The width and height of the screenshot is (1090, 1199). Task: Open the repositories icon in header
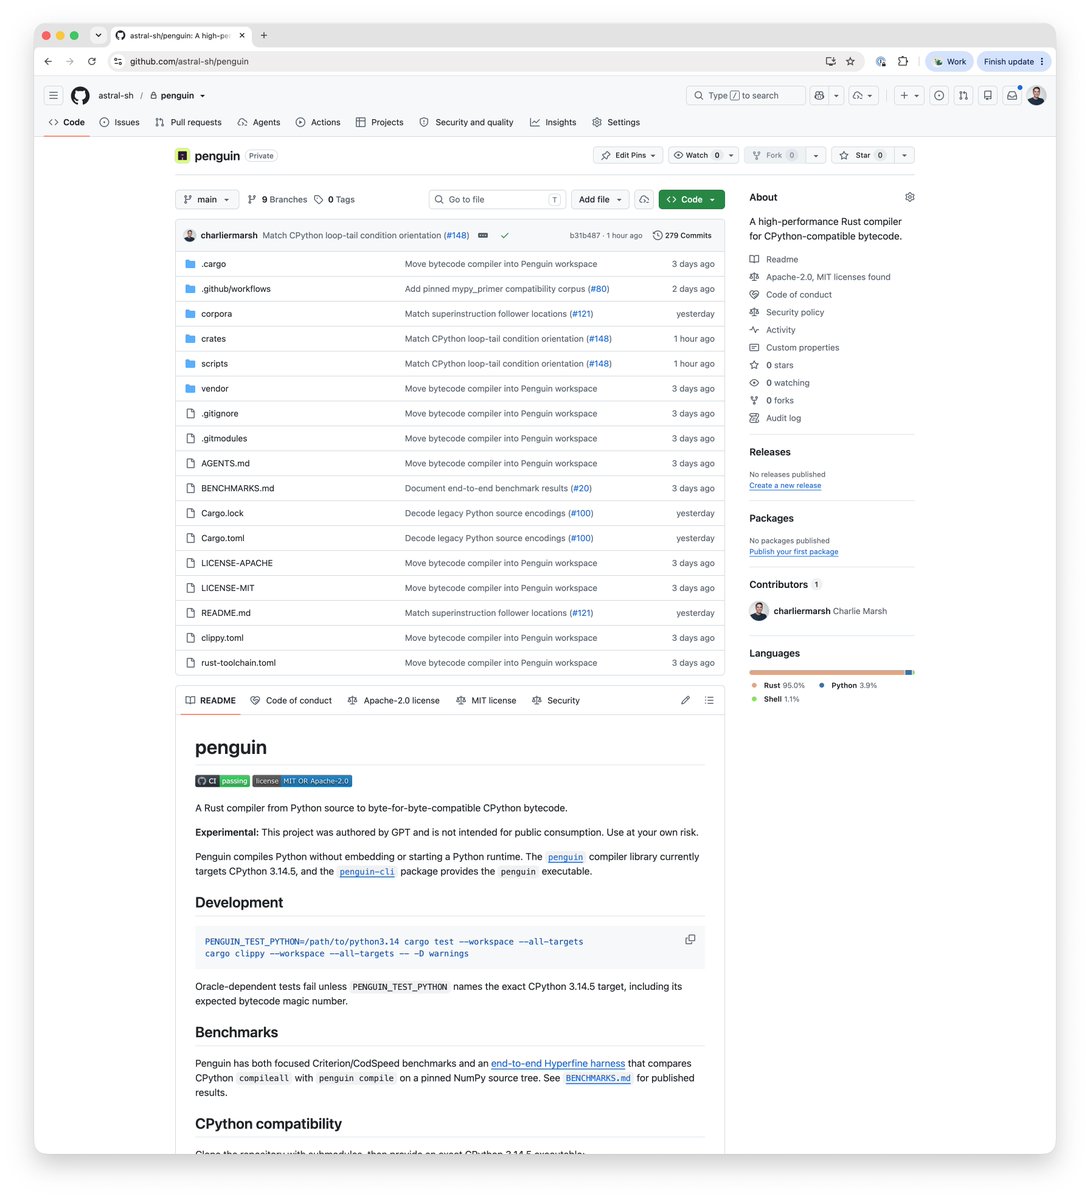[988, 96]
